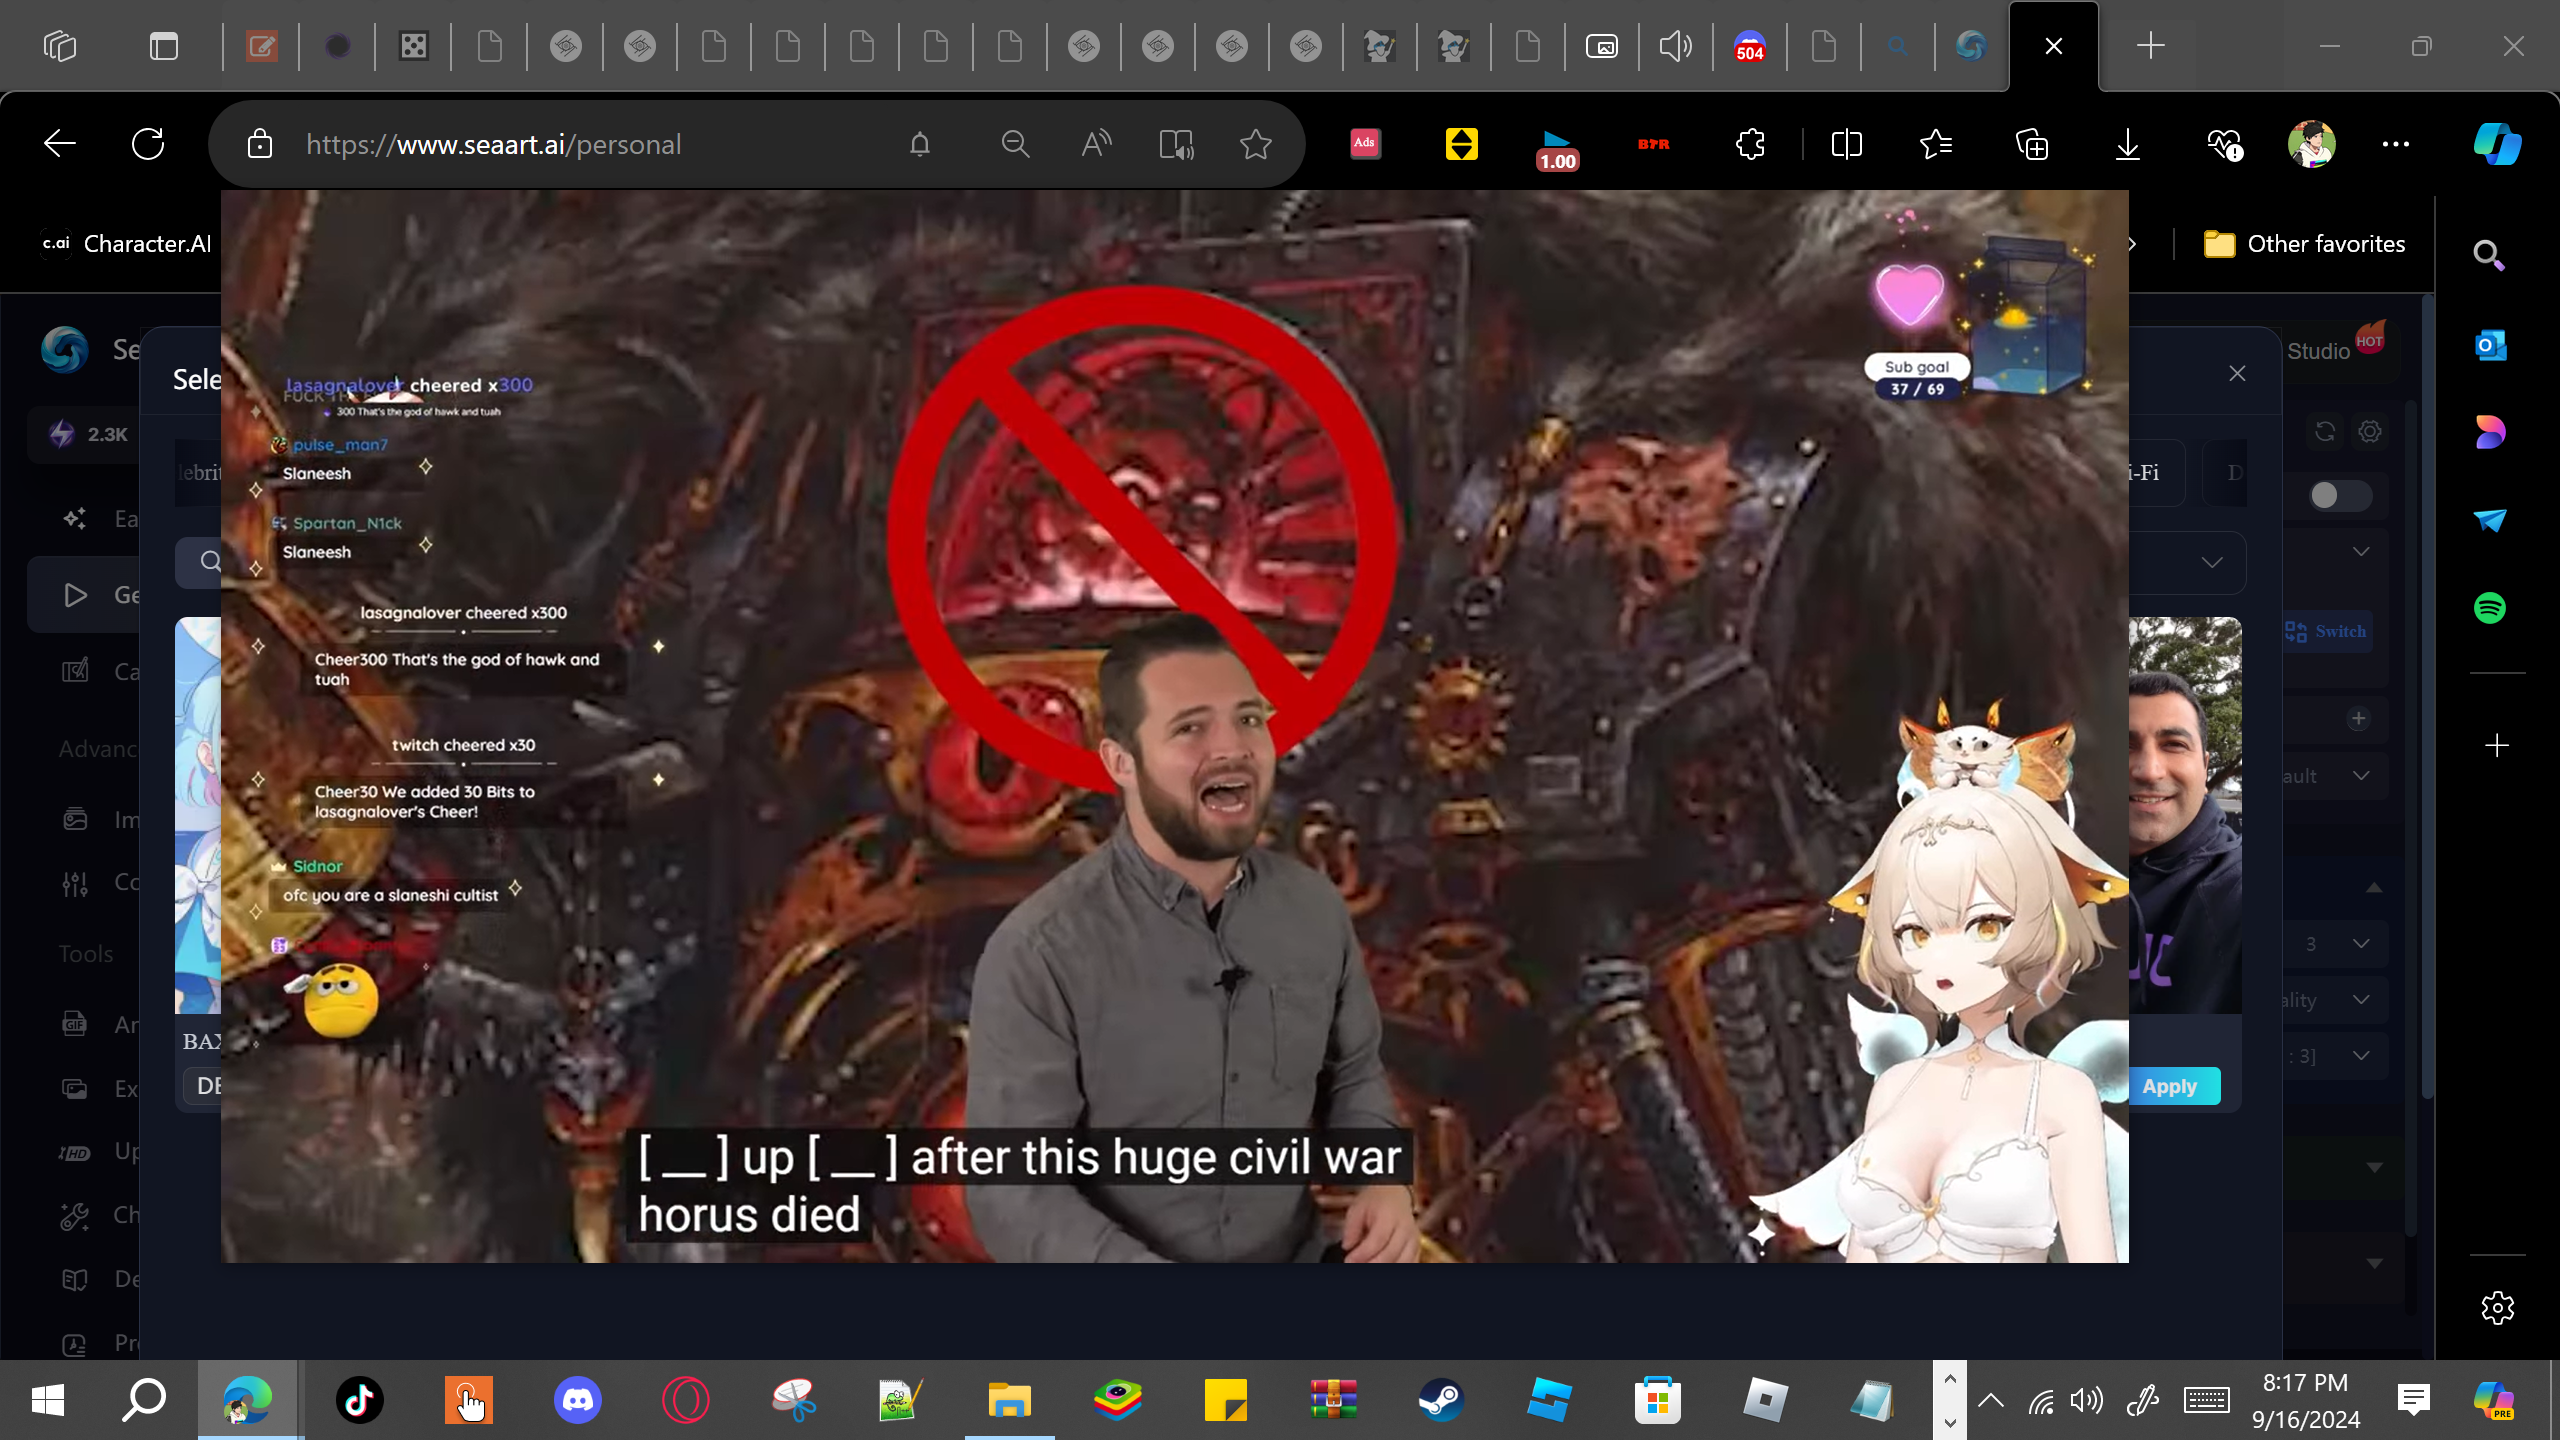The width and height of the screenshot is (2560, 1440).
Task: Open the Edge profile avatar
Action: (x=2311, y=144)
